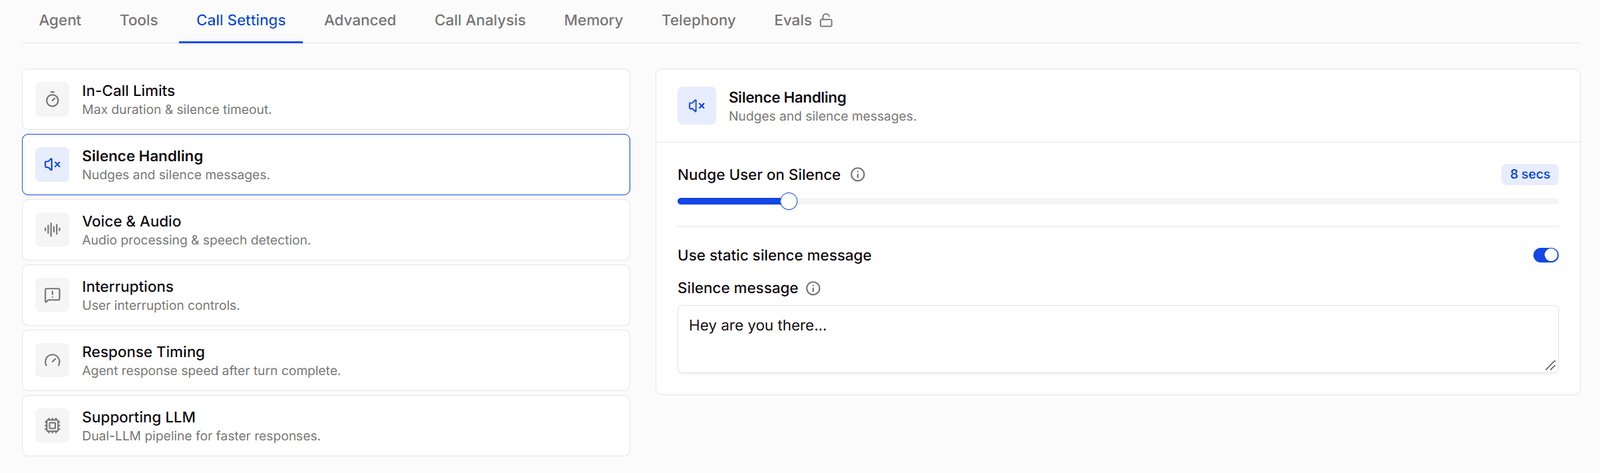Image resolution: width=1600 pixels, height=473 pixels.
Task: Open the Agent tab
Action: pyautogui.click(x=60, y=20)
